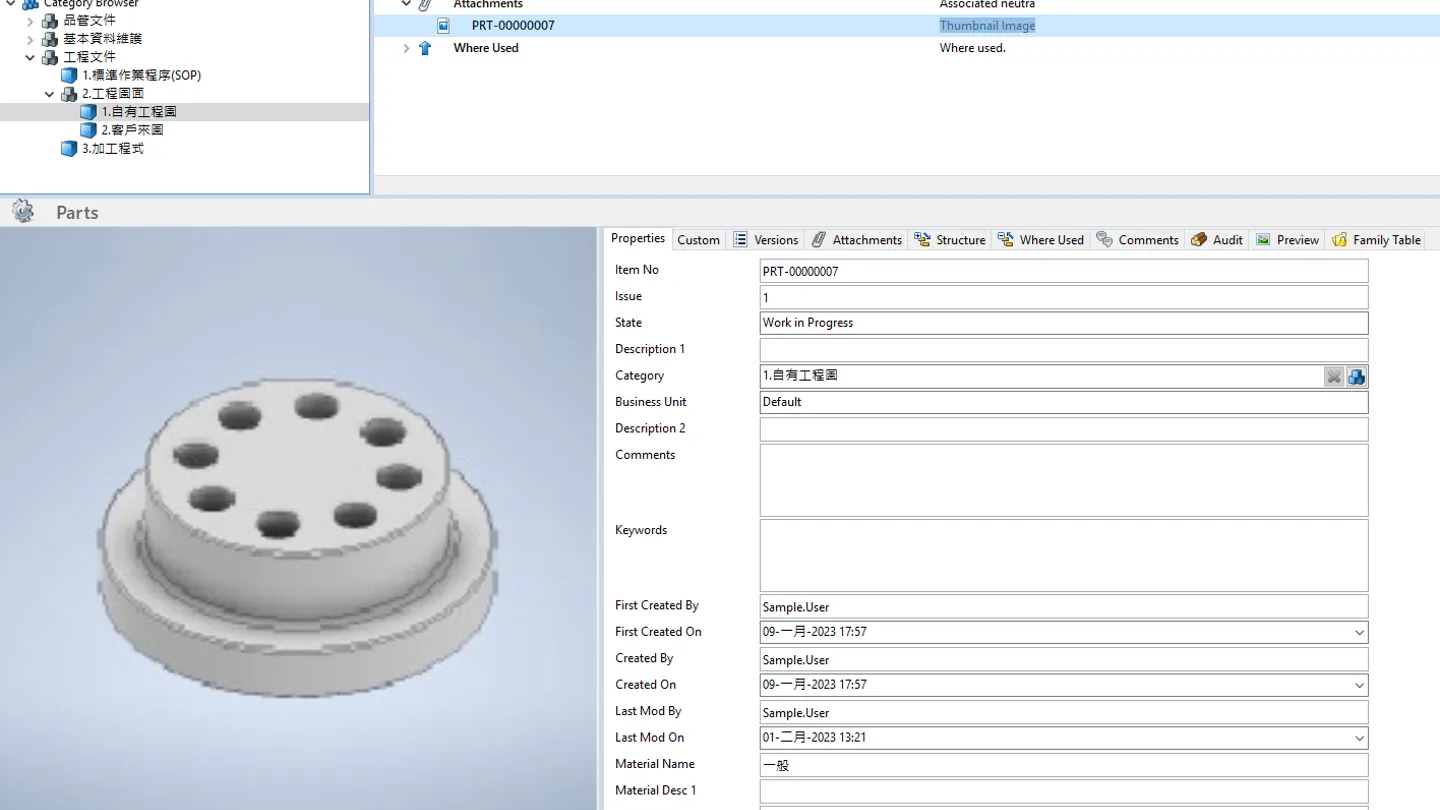Select 2.客戶來圖 in the category tree
Screen dimensions: 1440x810
tap(131, 130)
